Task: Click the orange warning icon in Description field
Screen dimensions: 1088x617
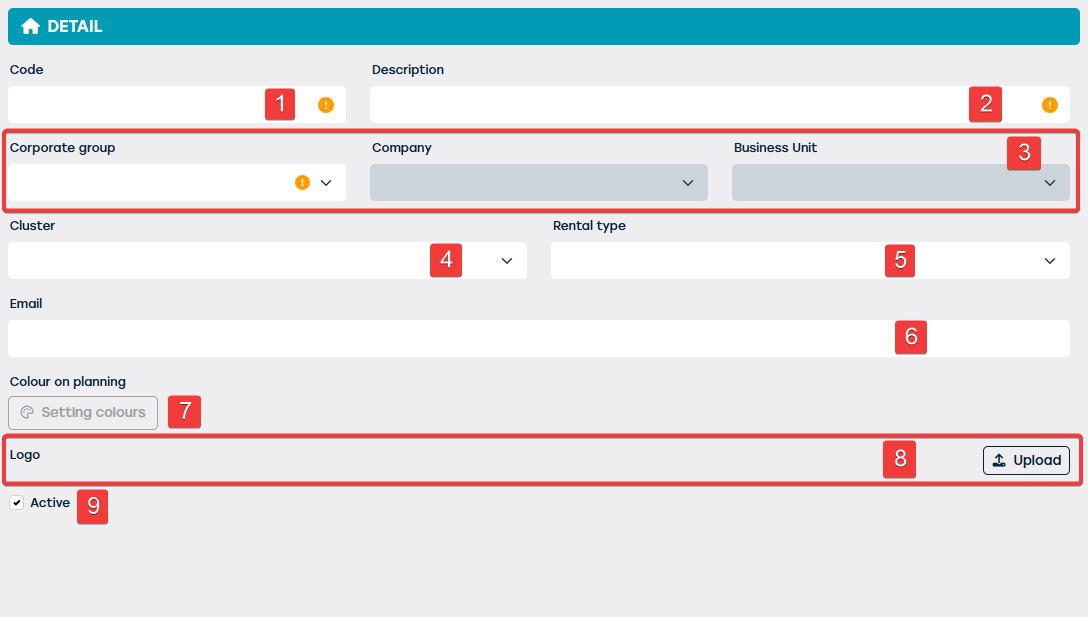Action: (1050, 105)
